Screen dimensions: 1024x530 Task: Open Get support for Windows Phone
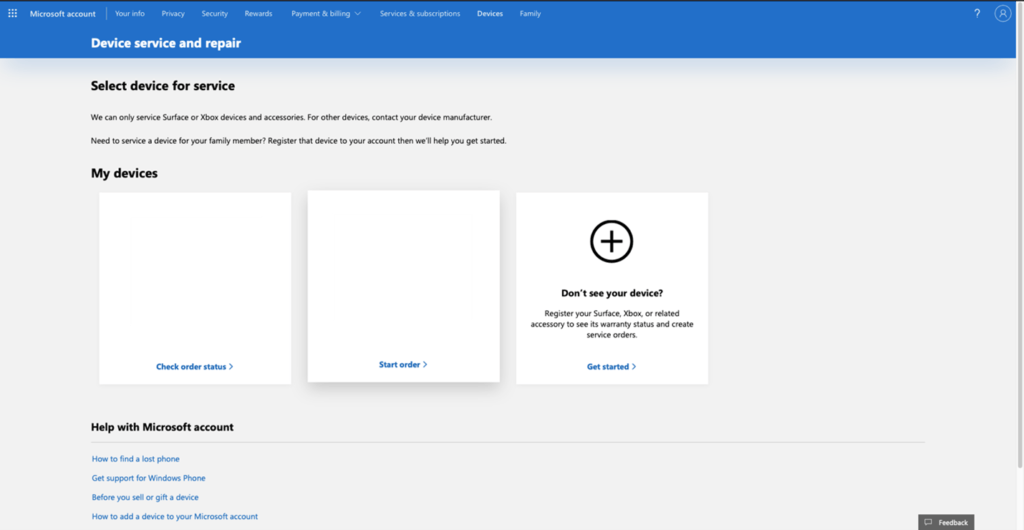148,478
